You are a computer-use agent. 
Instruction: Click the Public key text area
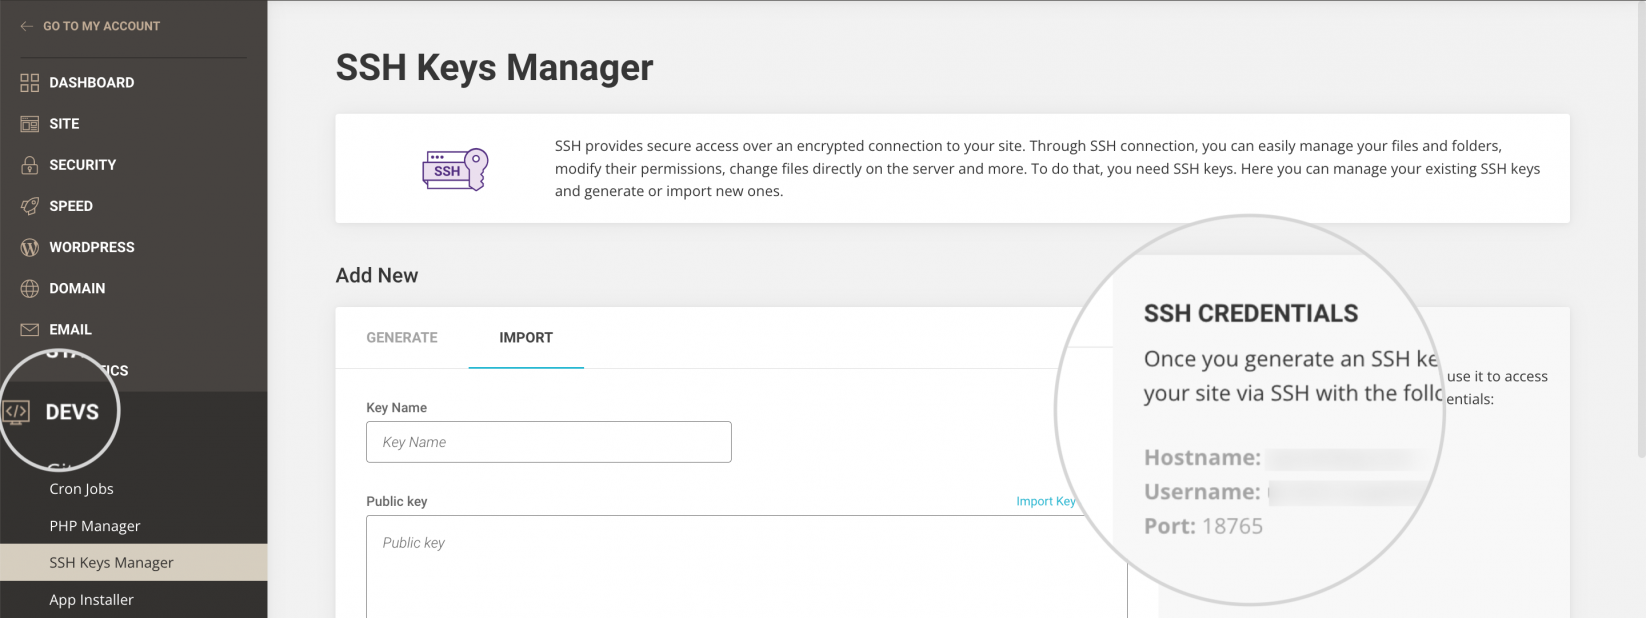coord(746,567)
